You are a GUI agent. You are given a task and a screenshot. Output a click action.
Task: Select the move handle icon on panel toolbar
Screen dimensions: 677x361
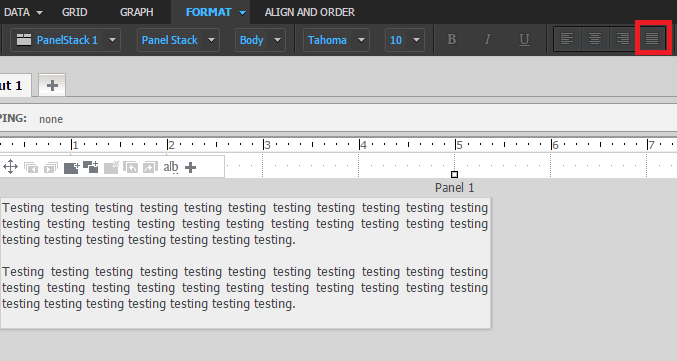coord(10,167)
